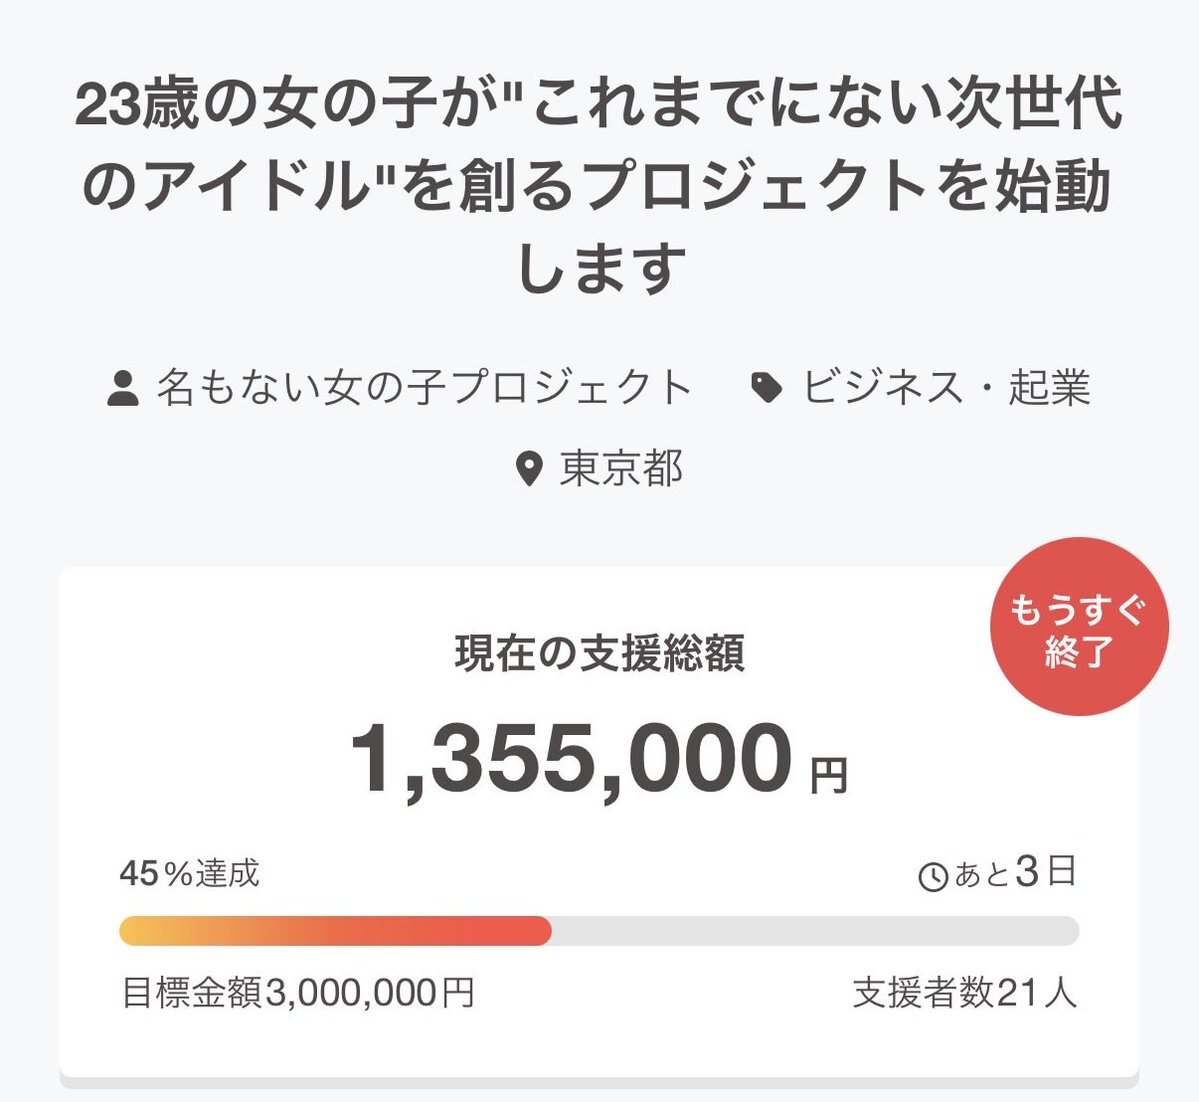1199x1102 pixels.
Task: Click the orange filled part of progress bar
Action: [335, 930]
